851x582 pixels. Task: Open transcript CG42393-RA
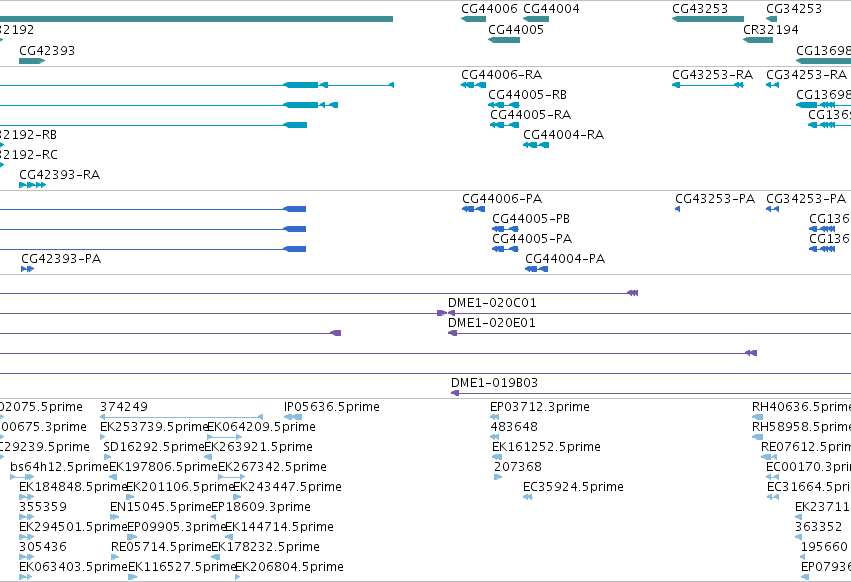[59, 175]
